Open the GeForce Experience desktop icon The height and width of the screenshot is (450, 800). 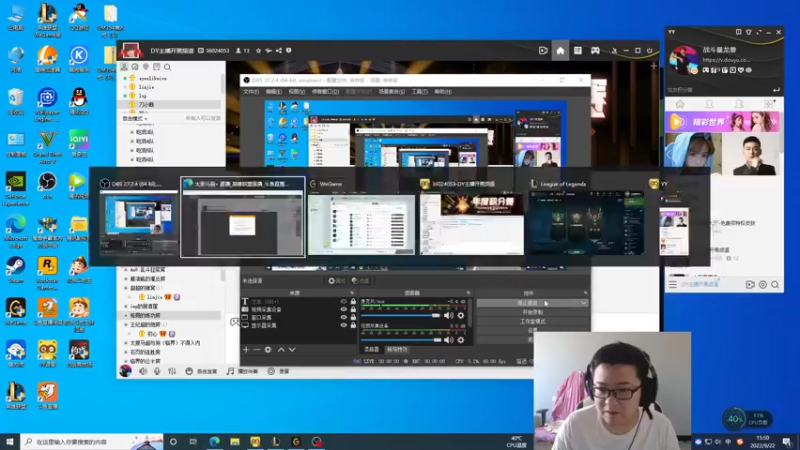[16, 188]
